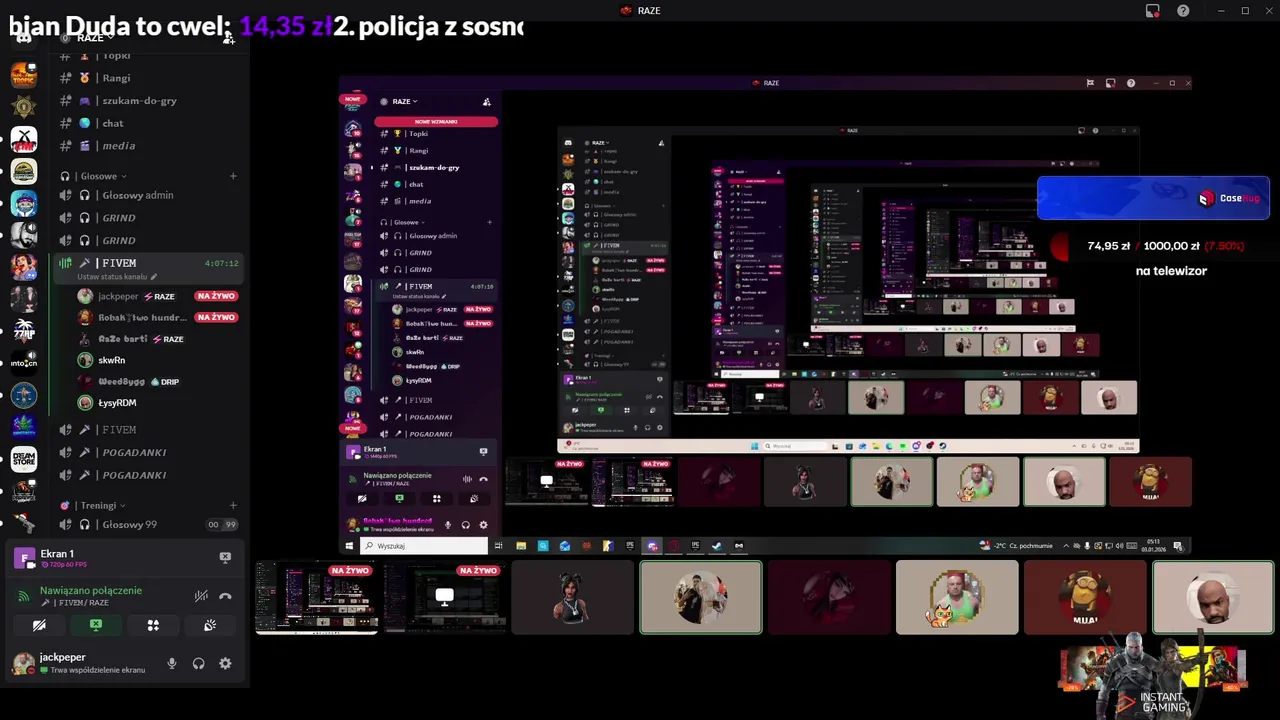Toggle screen sharing button
The image size is (1280, 720).
[x=96, y=625]
